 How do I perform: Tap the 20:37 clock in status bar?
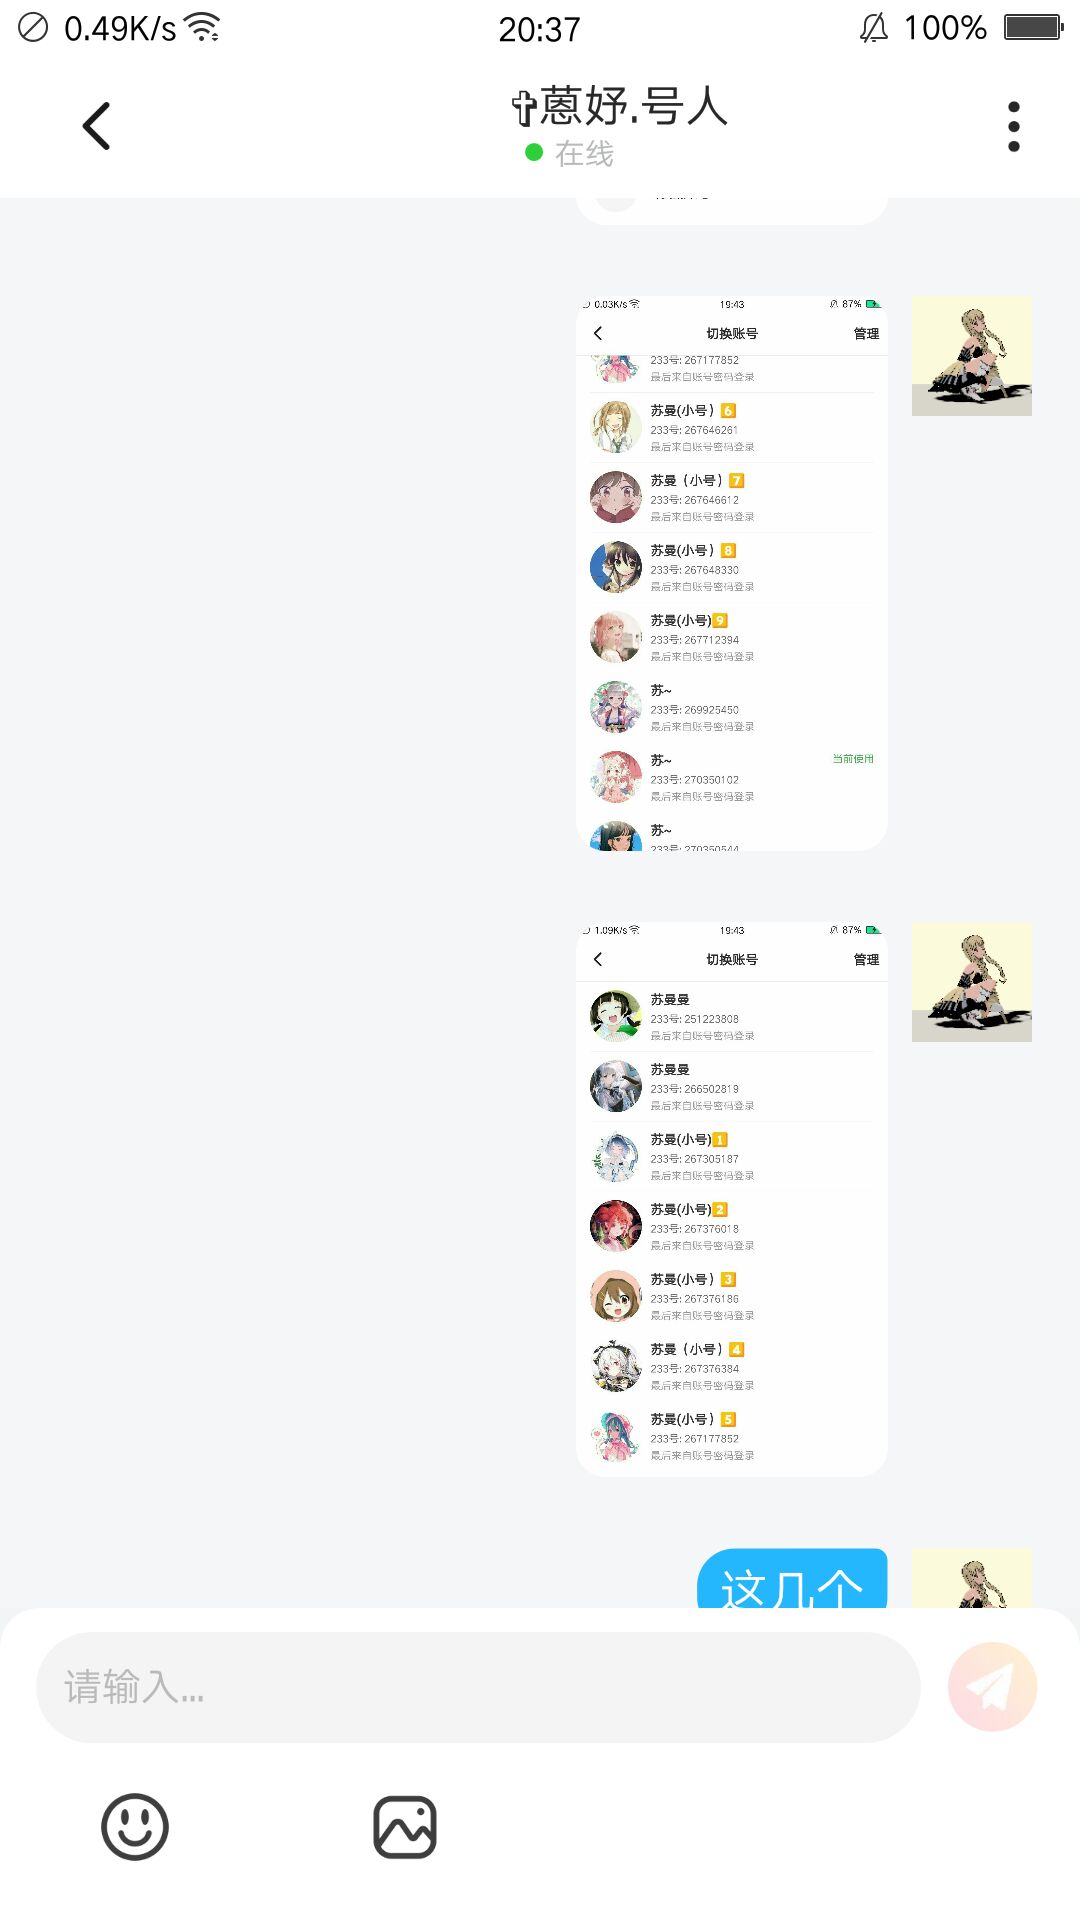[539, 29]
